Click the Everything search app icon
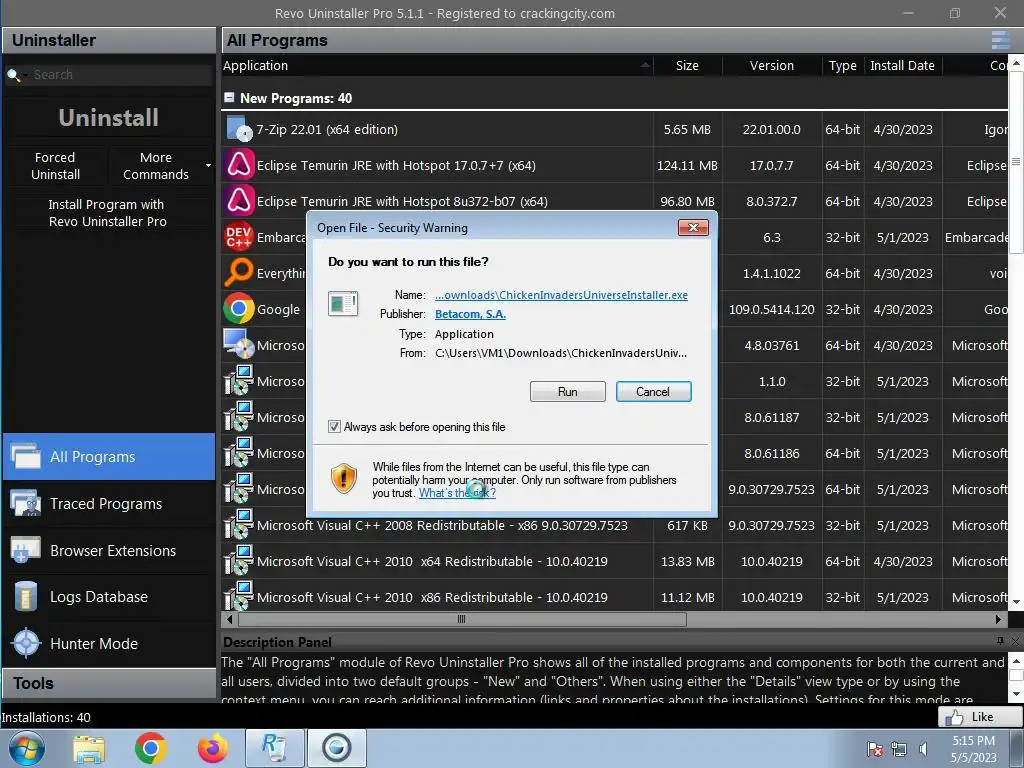The image size is (1024, 768). point(239,273)
